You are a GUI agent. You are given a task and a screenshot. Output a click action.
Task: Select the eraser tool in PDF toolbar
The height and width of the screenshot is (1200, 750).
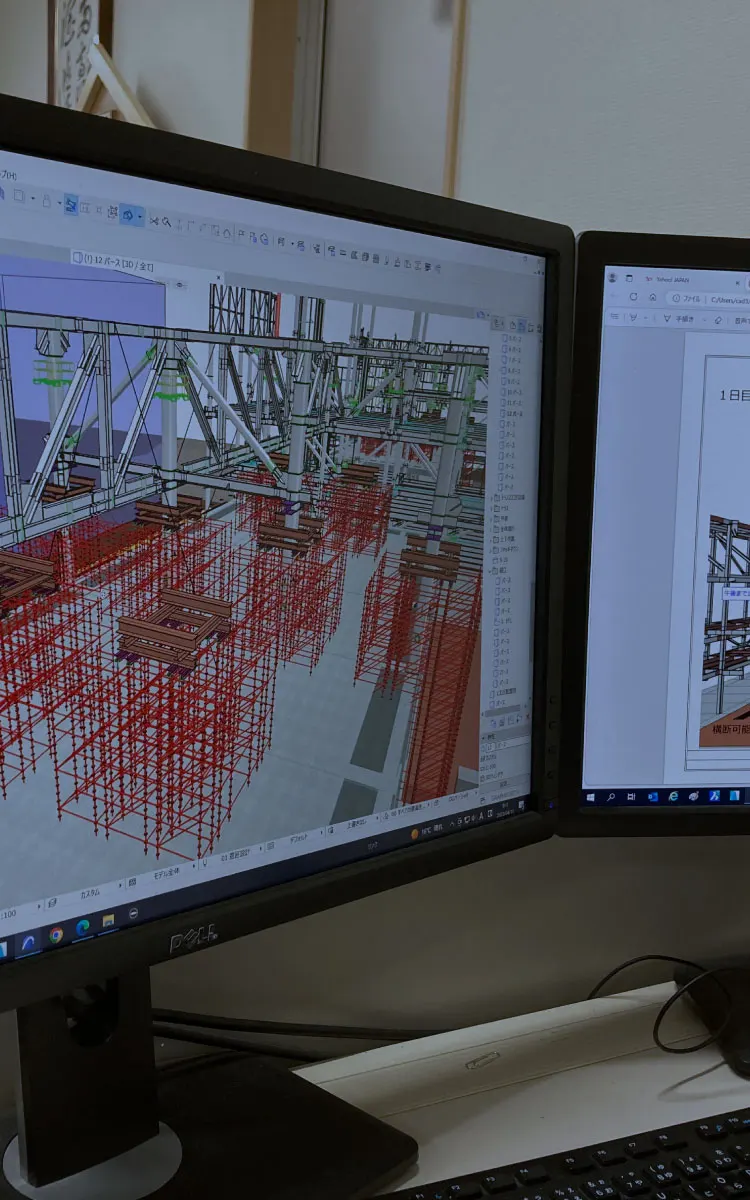point(718,320)
